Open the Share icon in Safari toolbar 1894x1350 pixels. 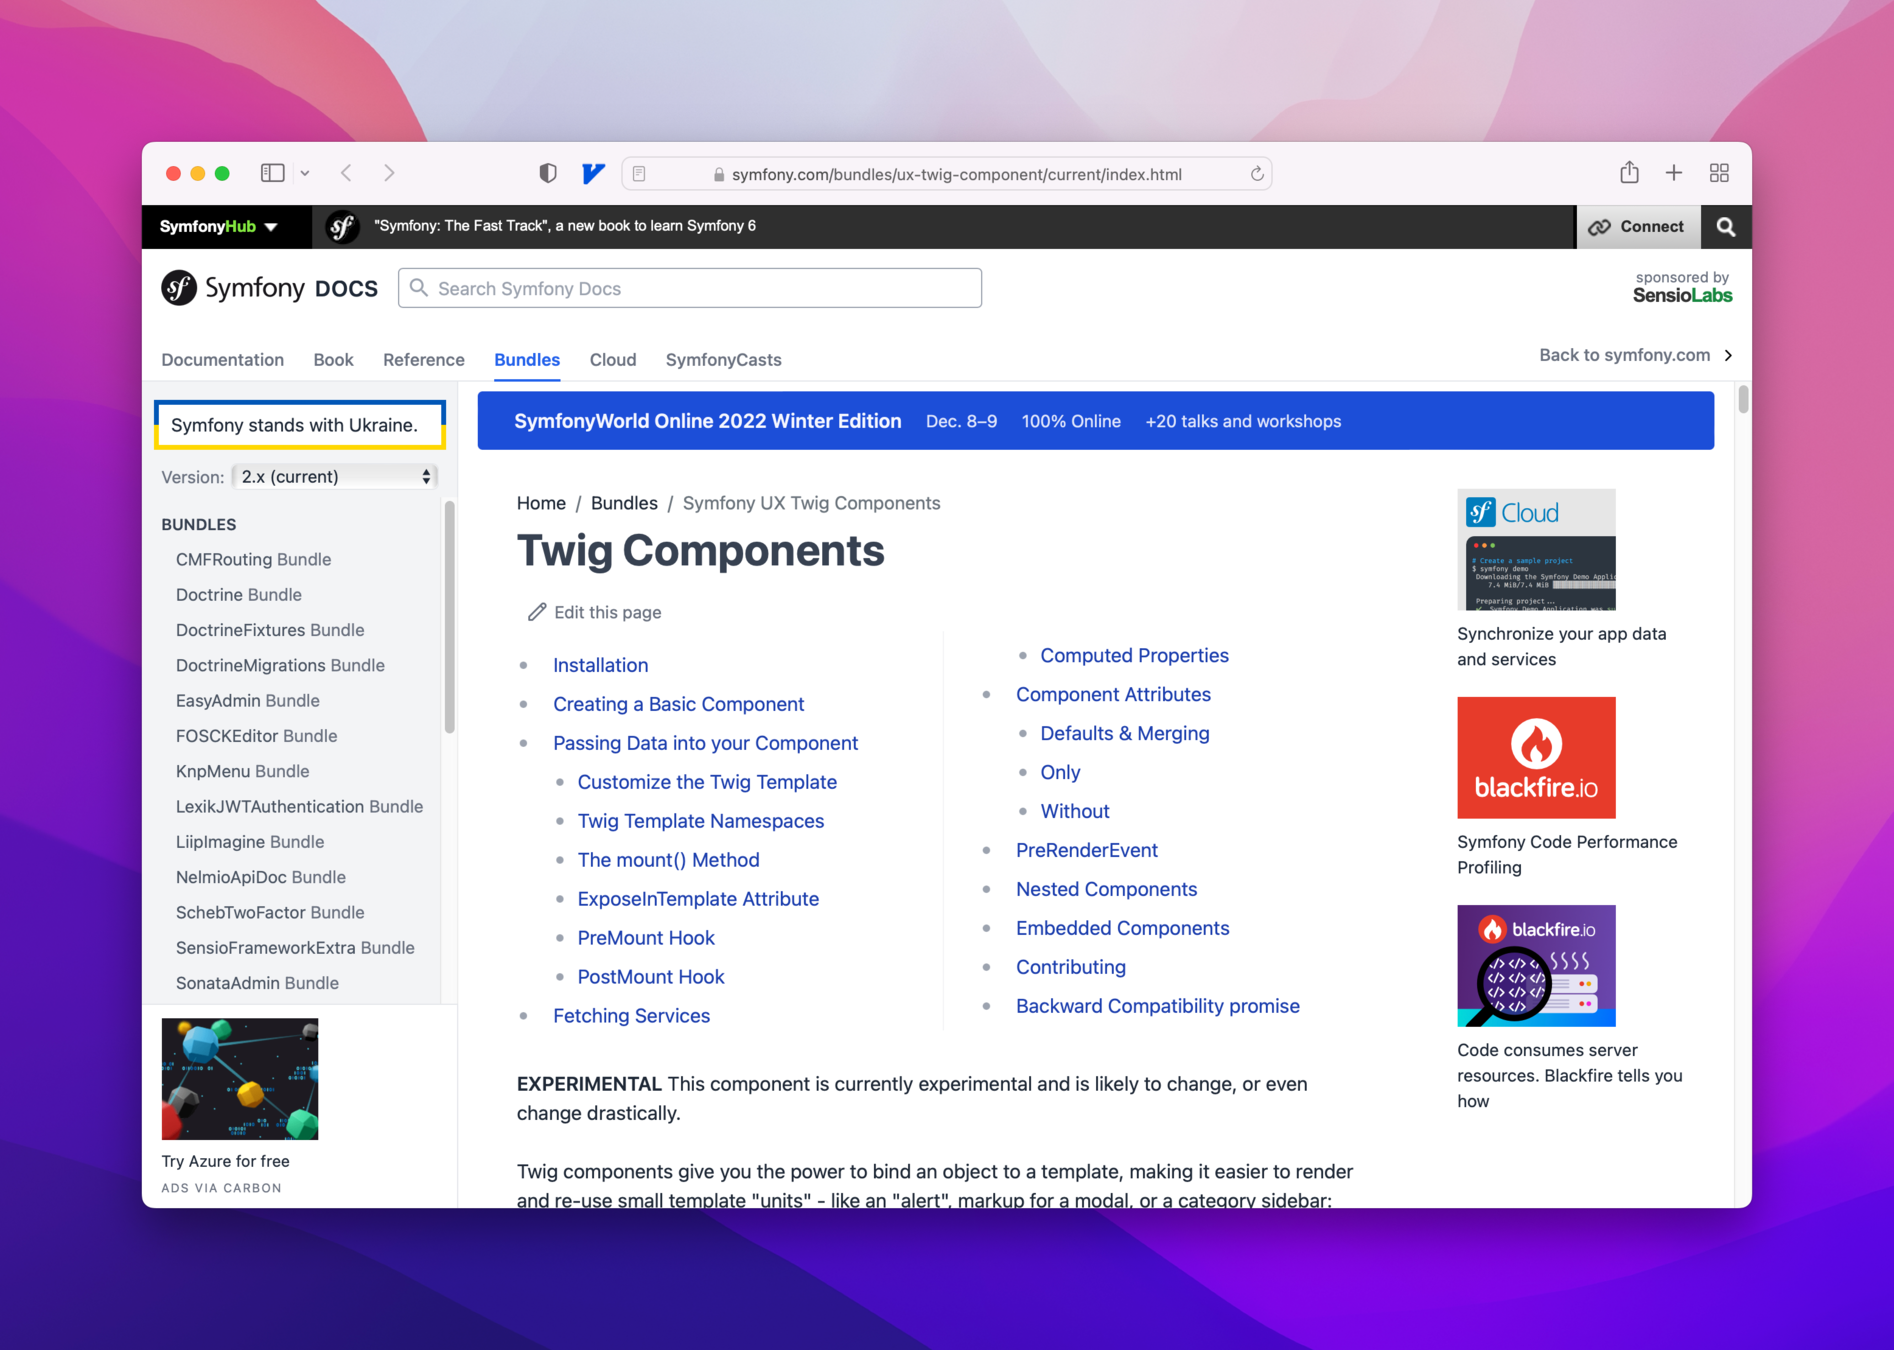pyautogui.click(x=1629, y=172)
